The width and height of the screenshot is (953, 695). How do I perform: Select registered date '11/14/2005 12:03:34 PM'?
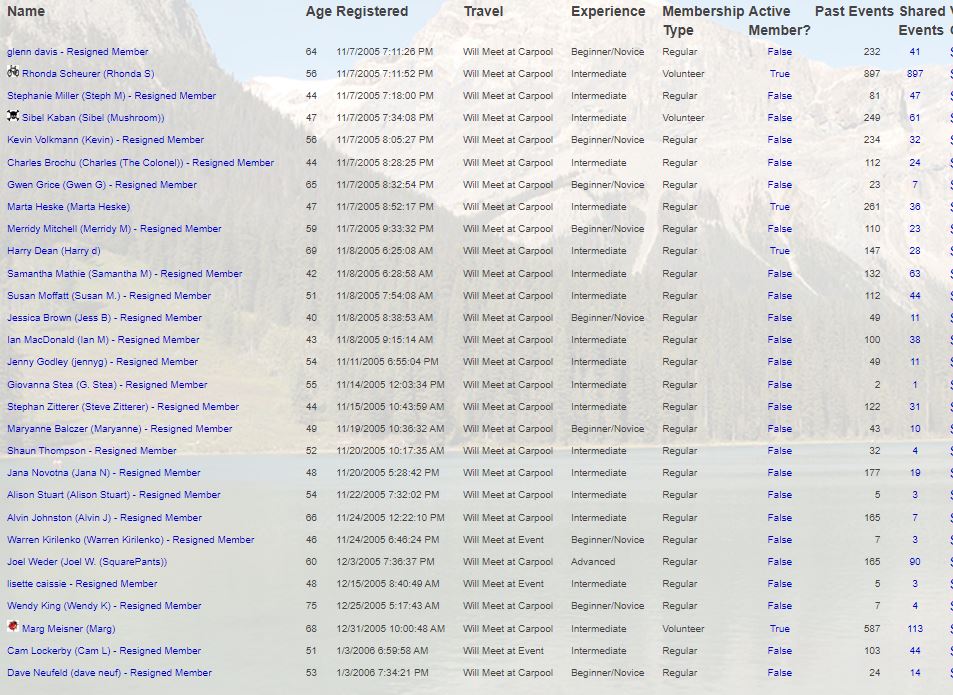coord(390,385)
